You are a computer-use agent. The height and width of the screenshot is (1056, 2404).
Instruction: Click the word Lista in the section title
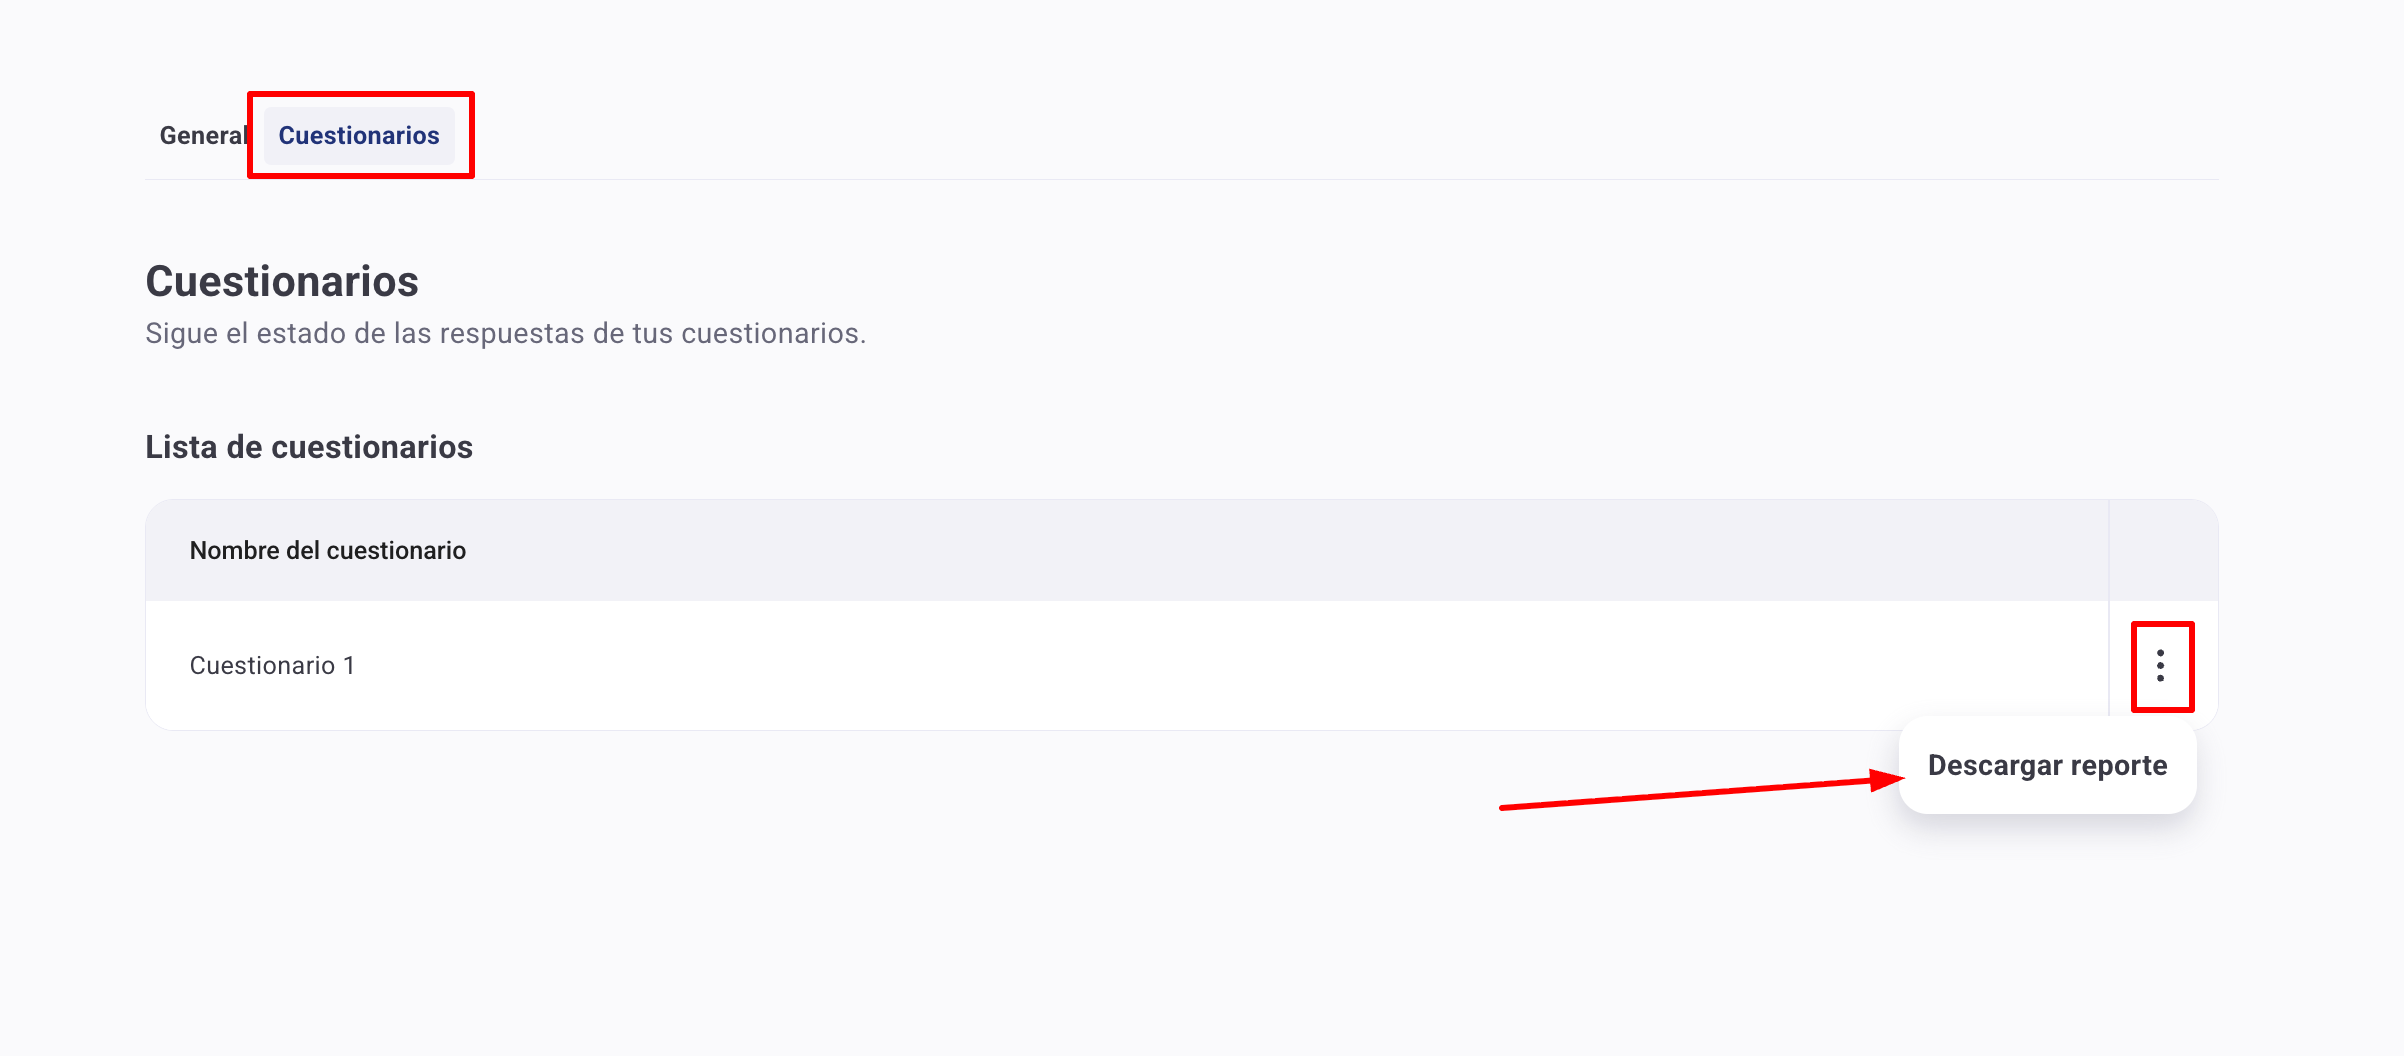tap(181, 447)
